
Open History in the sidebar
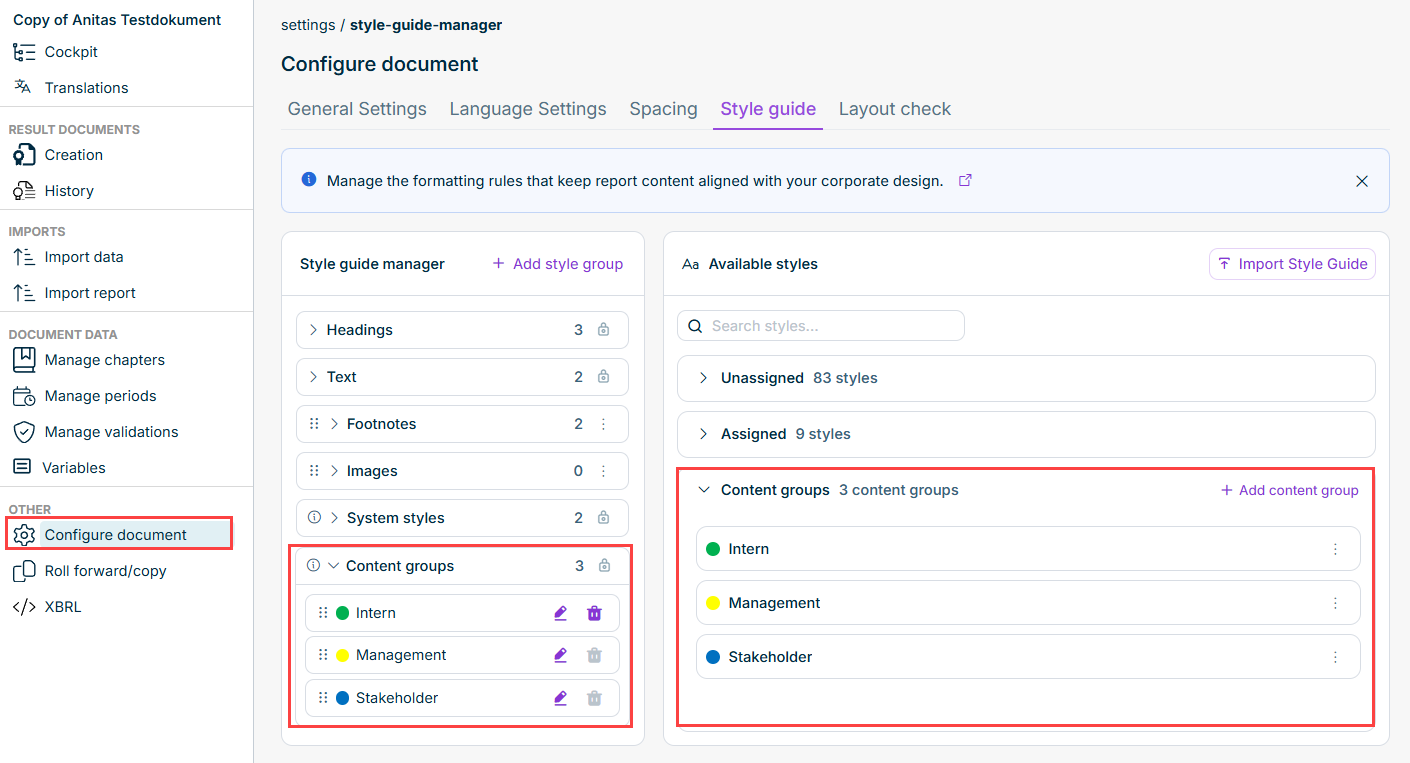[69, 191]
